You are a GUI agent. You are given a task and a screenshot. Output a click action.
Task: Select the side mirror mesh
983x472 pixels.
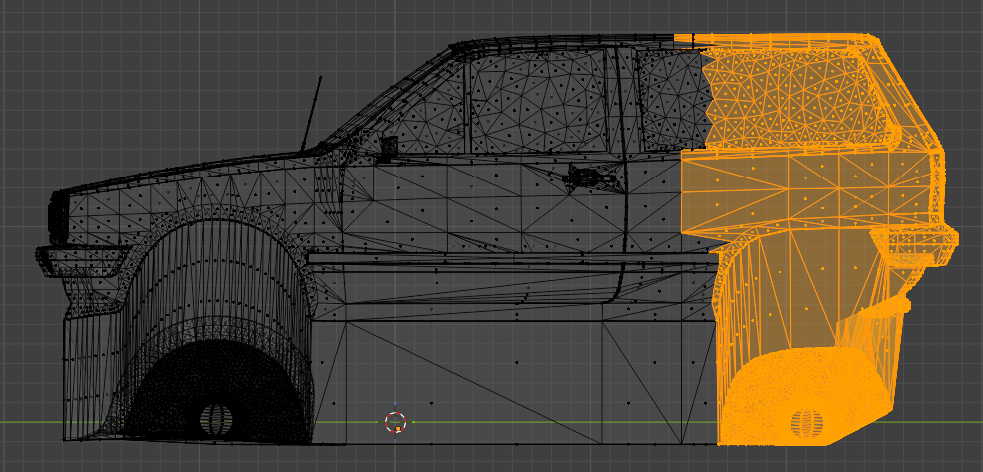(x=388, y=147)
